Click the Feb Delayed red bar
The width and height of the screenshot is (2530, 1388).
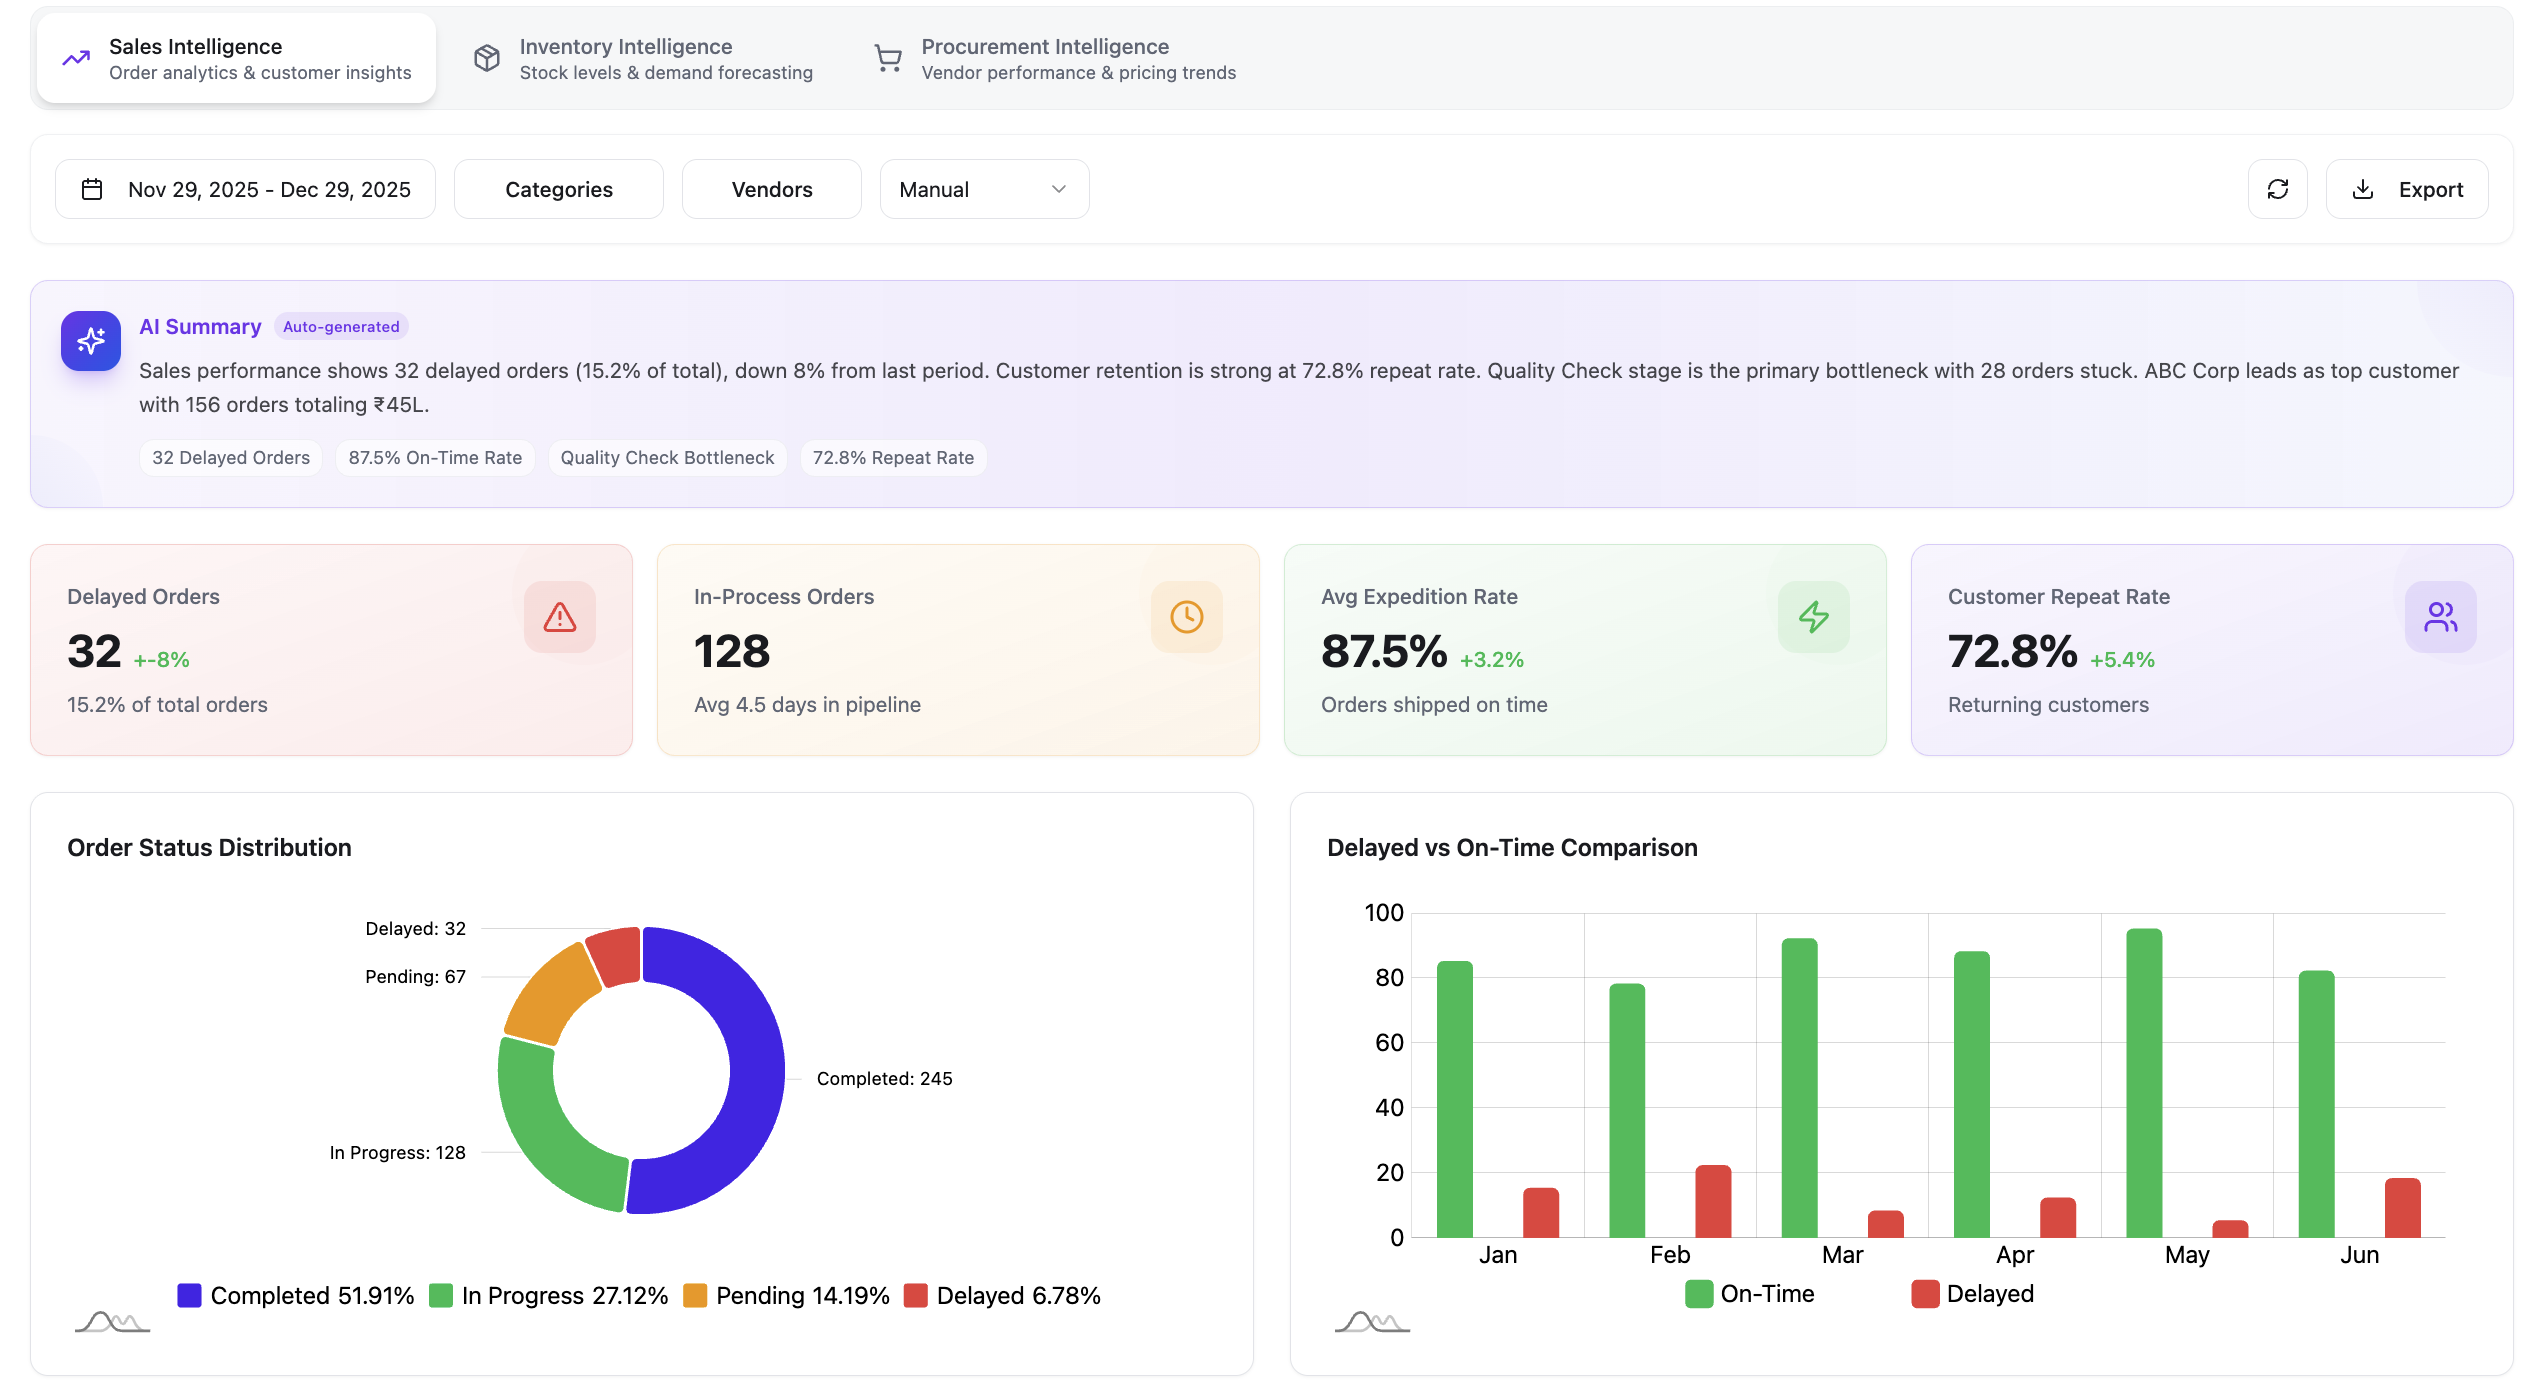pyautogui.click(x=1713, y=1201)
